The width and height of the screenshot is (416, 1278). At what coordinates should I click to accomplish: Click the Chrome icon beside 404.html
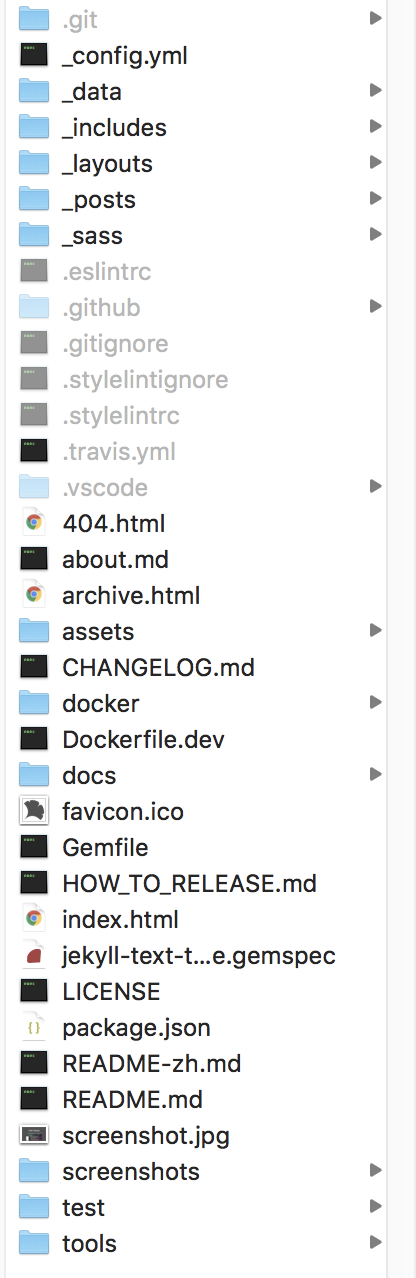tap(34, 523)
